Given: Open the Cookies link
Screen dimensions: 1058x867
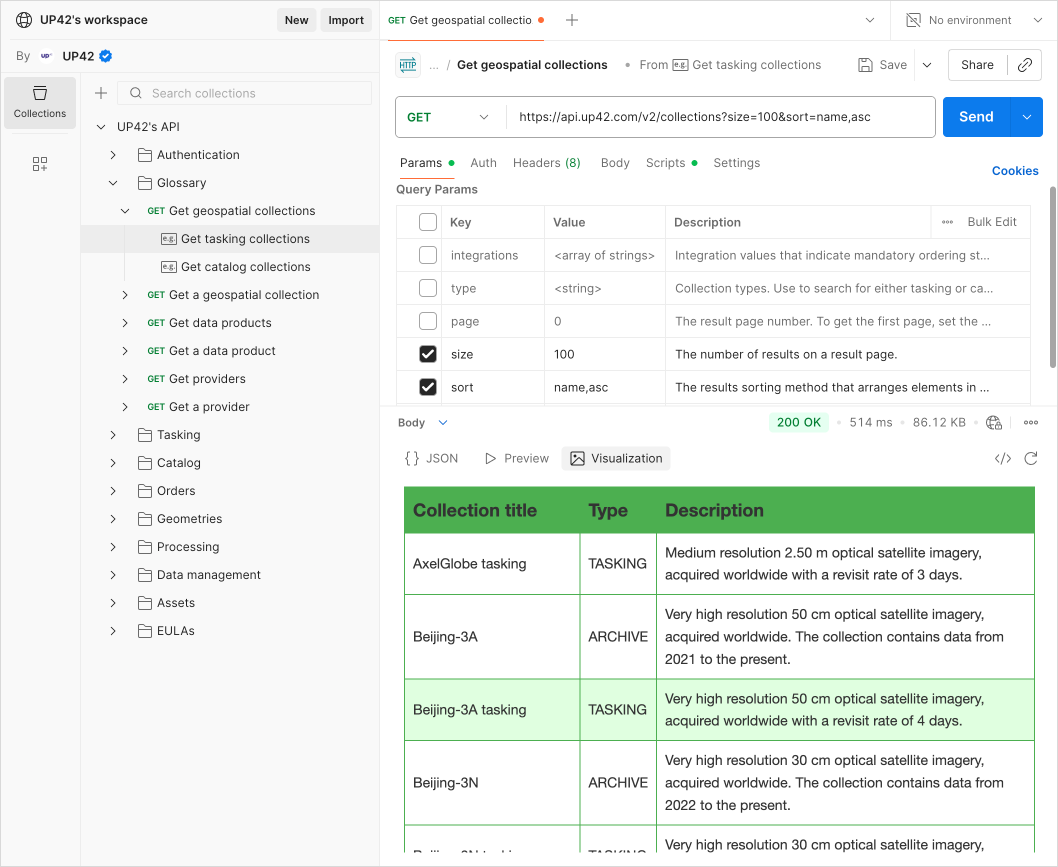Looking at the screenshot, I should pos(1015,171).
